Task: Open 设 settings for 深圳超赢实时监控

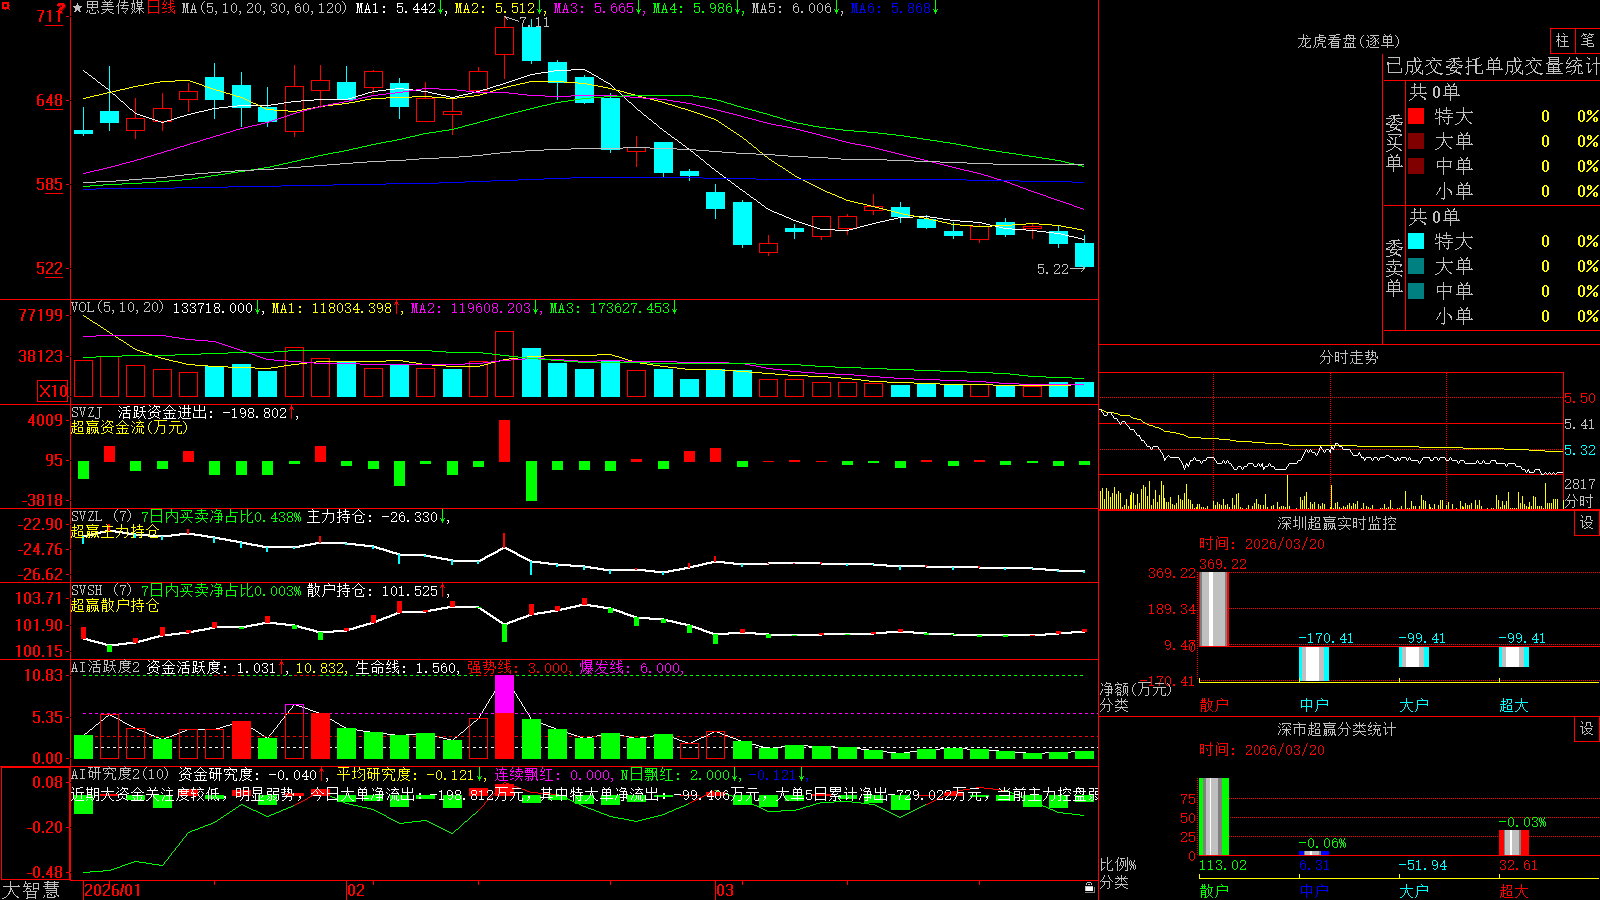Action: click(x=1587, y=523)
